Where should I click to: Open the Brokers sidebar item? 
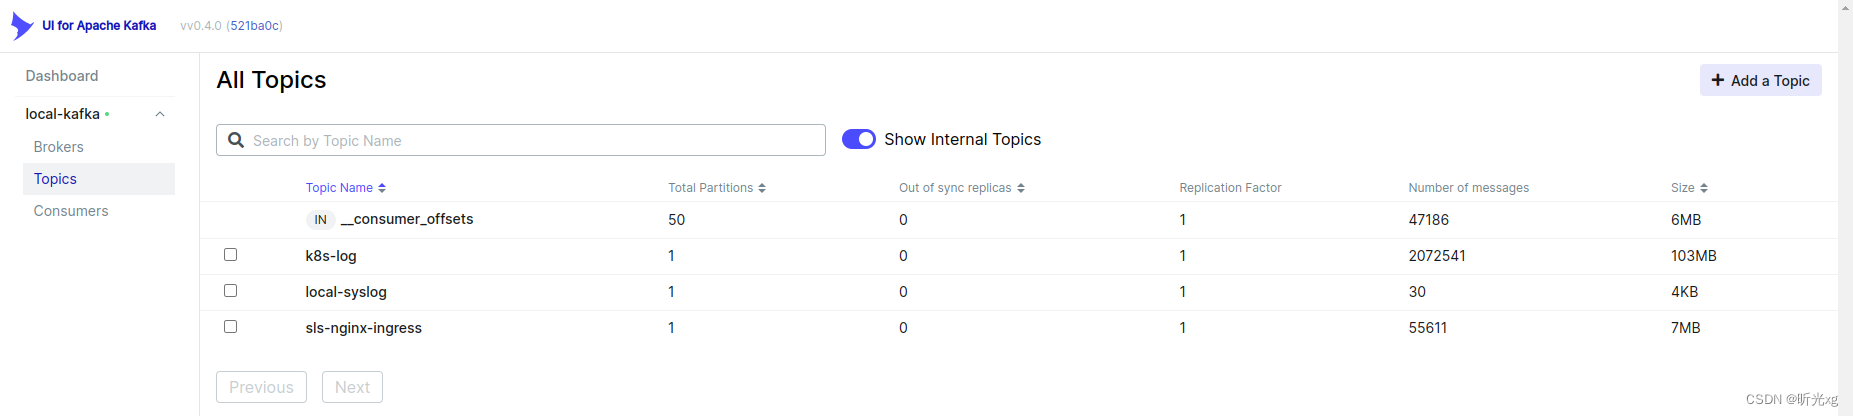[x=59, y=147]
